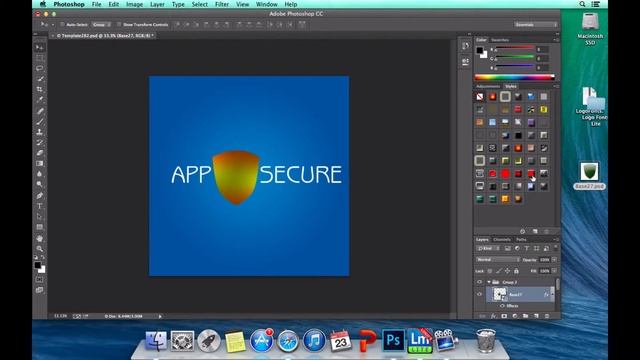Open the Image menu
Image resolution: width=640 pixels, height=360 pixels.
[x=134, y=4]
